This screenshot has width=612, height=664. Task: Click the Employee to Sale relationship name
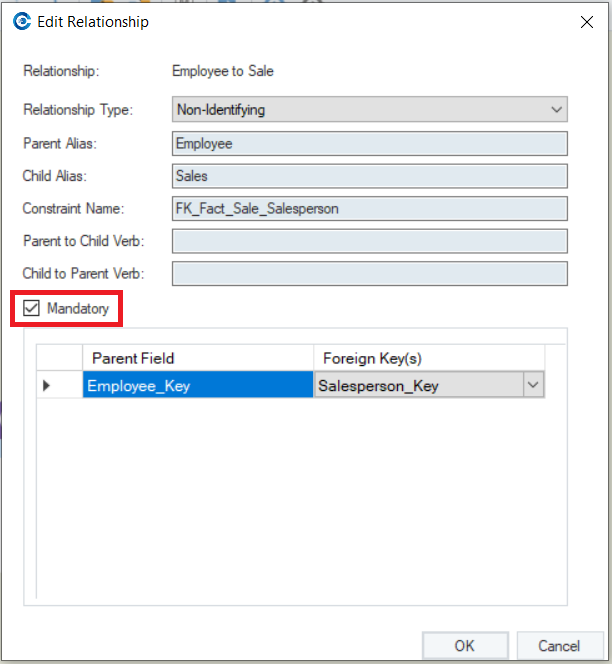point(223,71)
